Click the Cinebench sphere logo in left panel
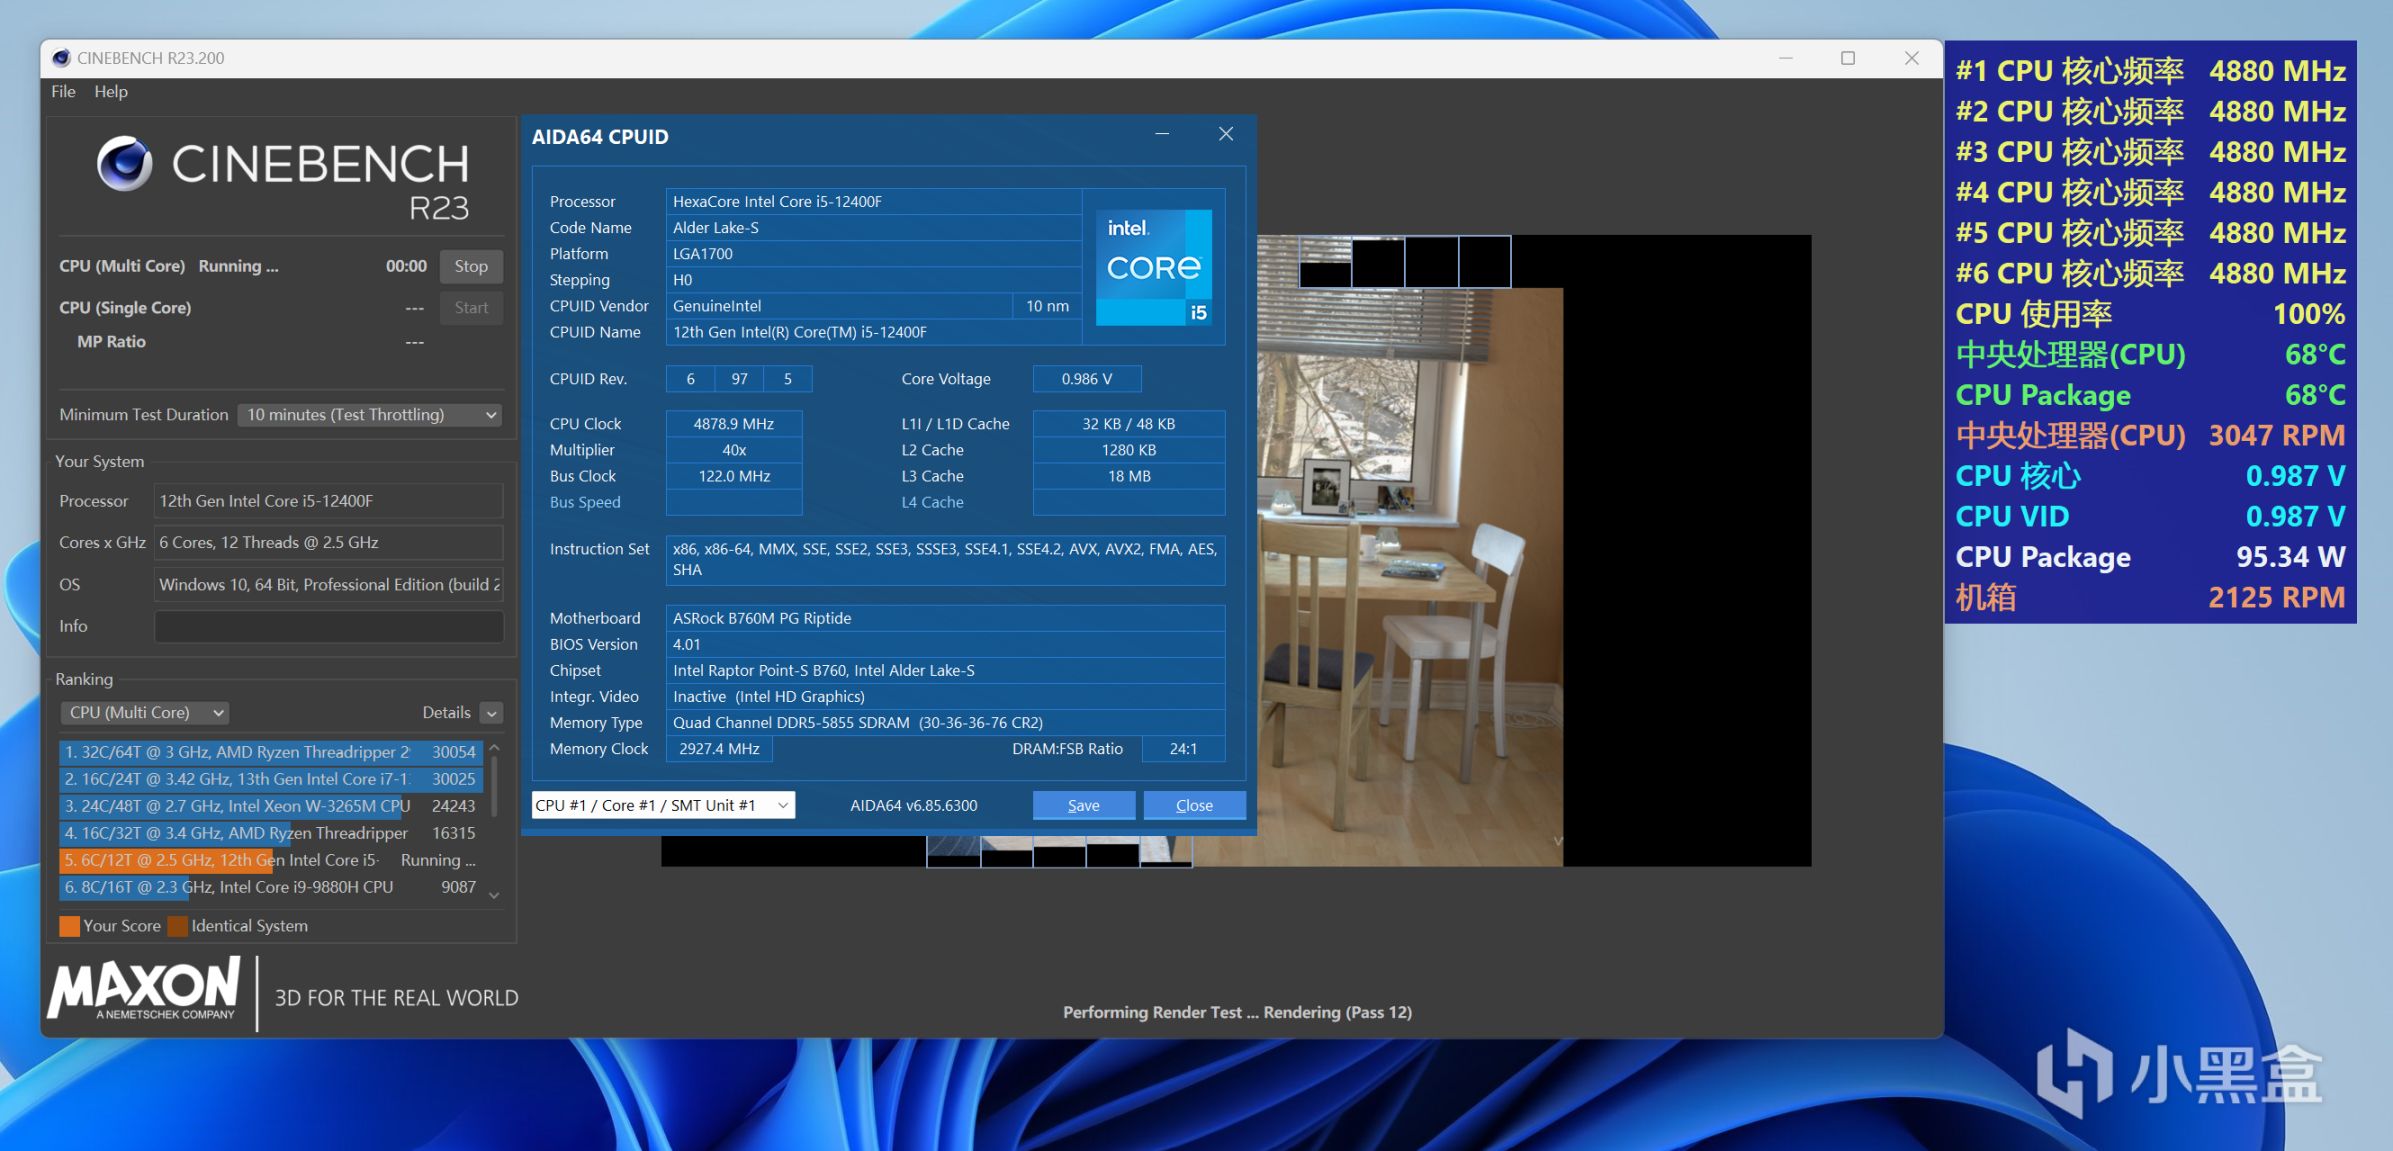 124,164
